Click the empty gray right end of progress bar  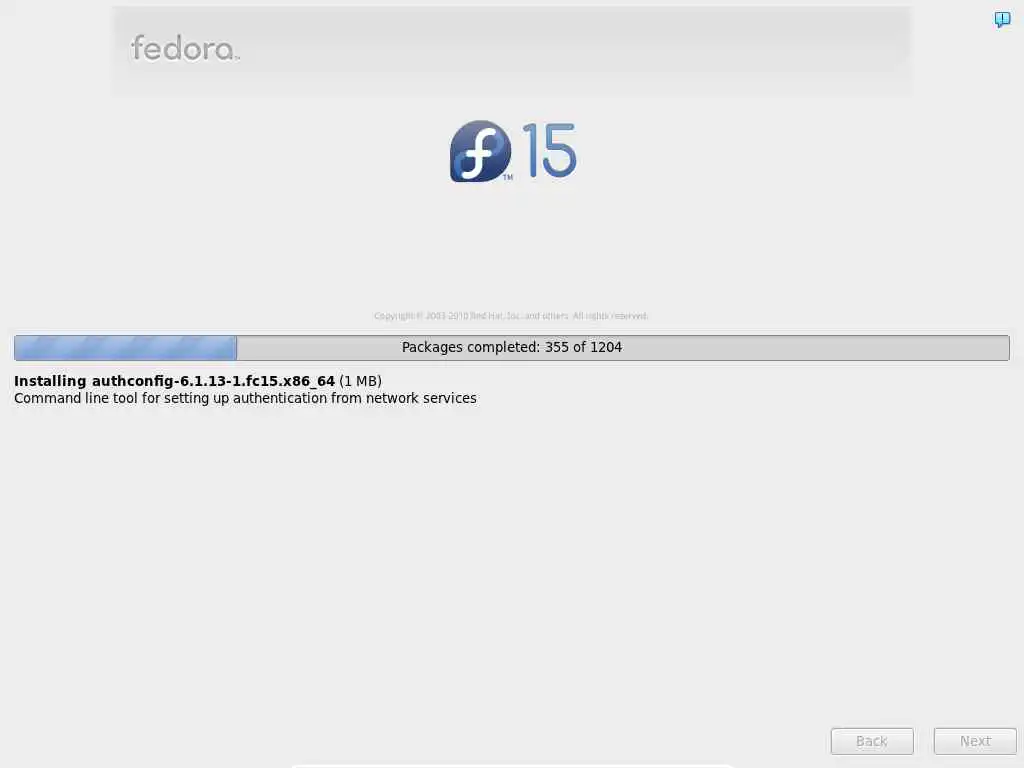[816, 347]
